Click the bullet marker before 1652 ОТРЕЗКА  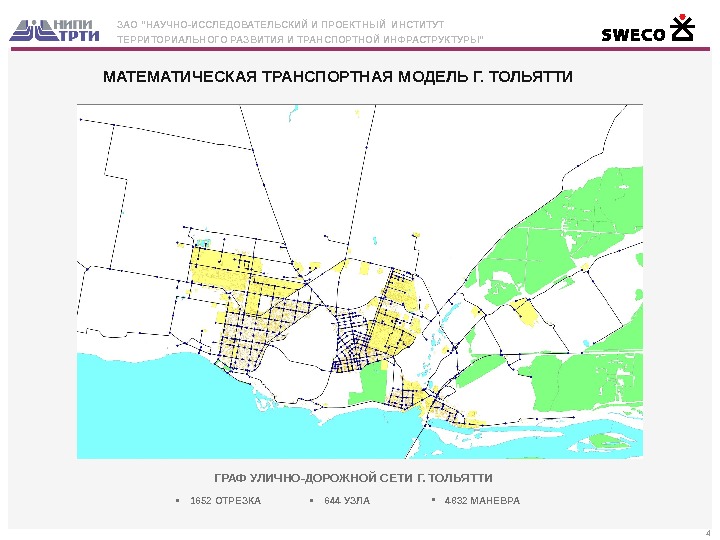pyautogui.click(x=178, y=500)
